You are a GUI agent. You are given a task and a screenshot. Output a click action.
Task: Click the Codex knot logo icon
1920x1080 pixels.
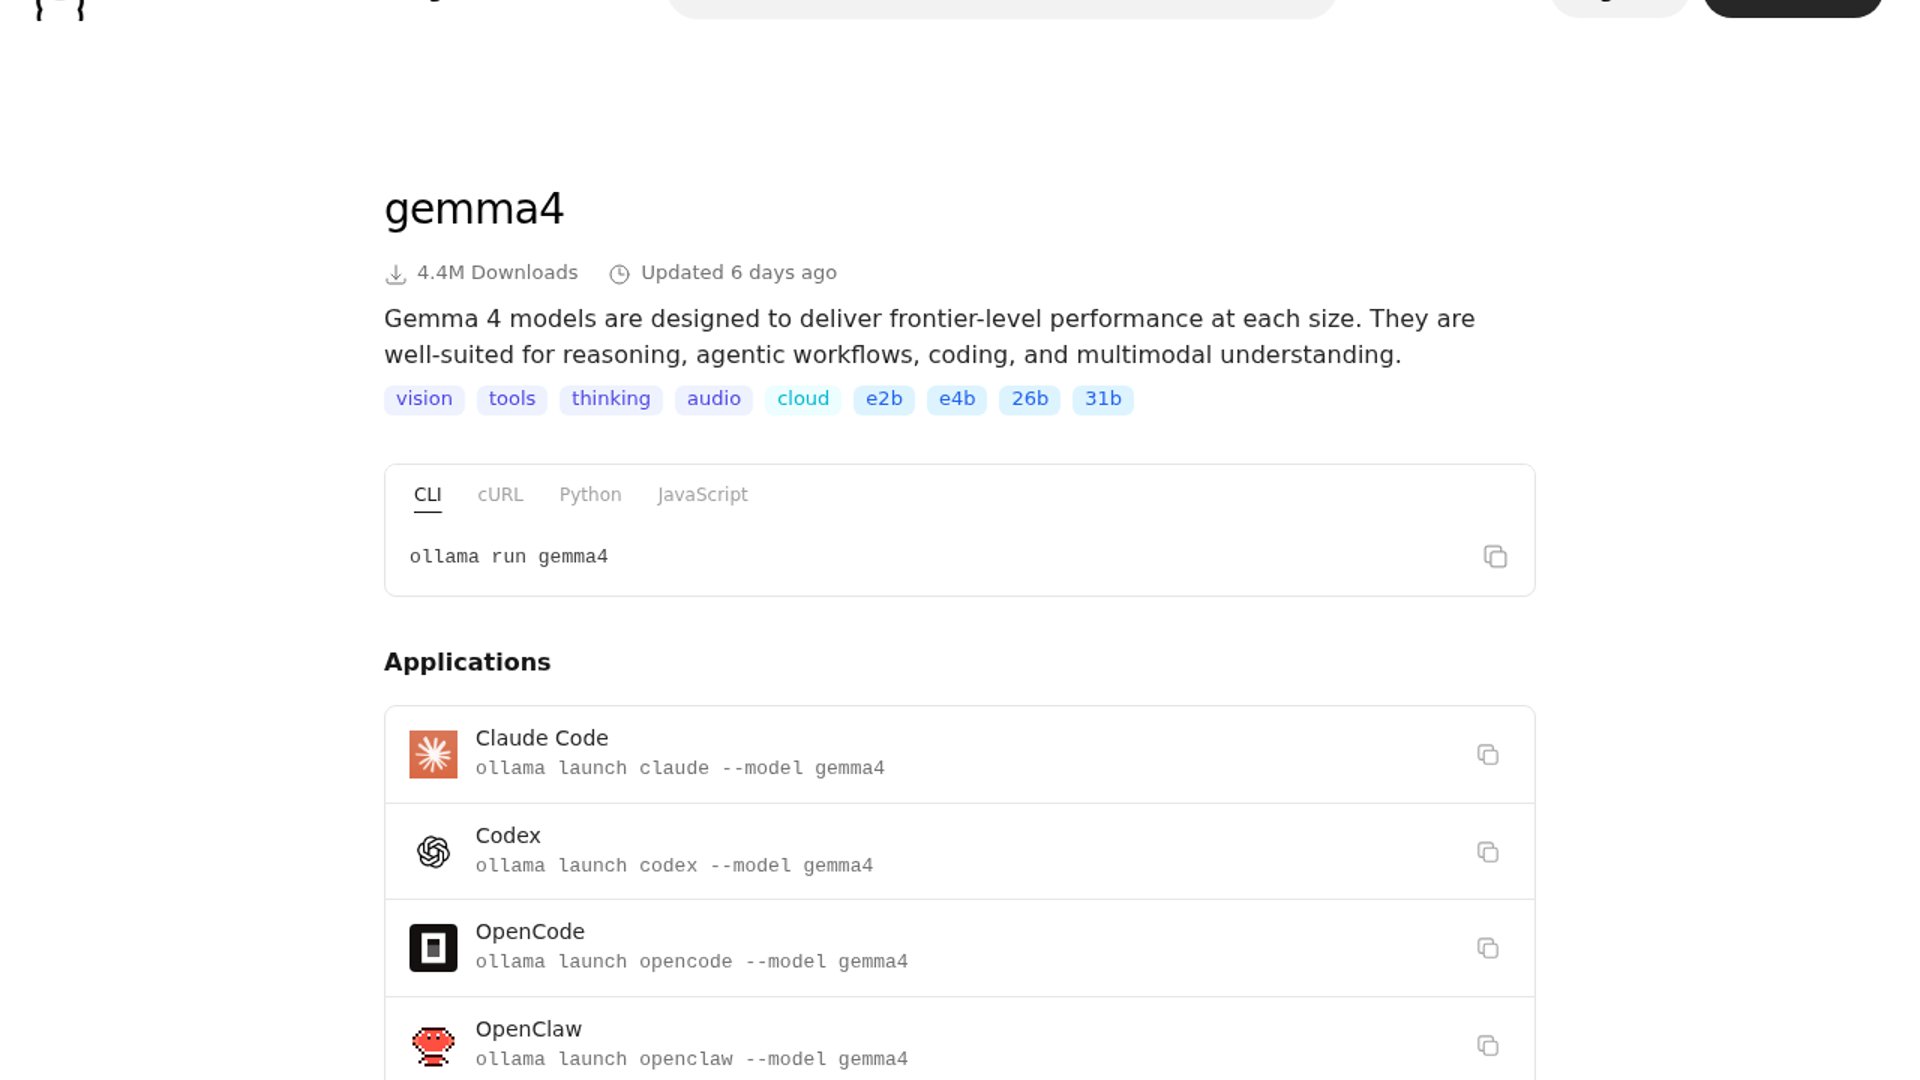[433, 852]
